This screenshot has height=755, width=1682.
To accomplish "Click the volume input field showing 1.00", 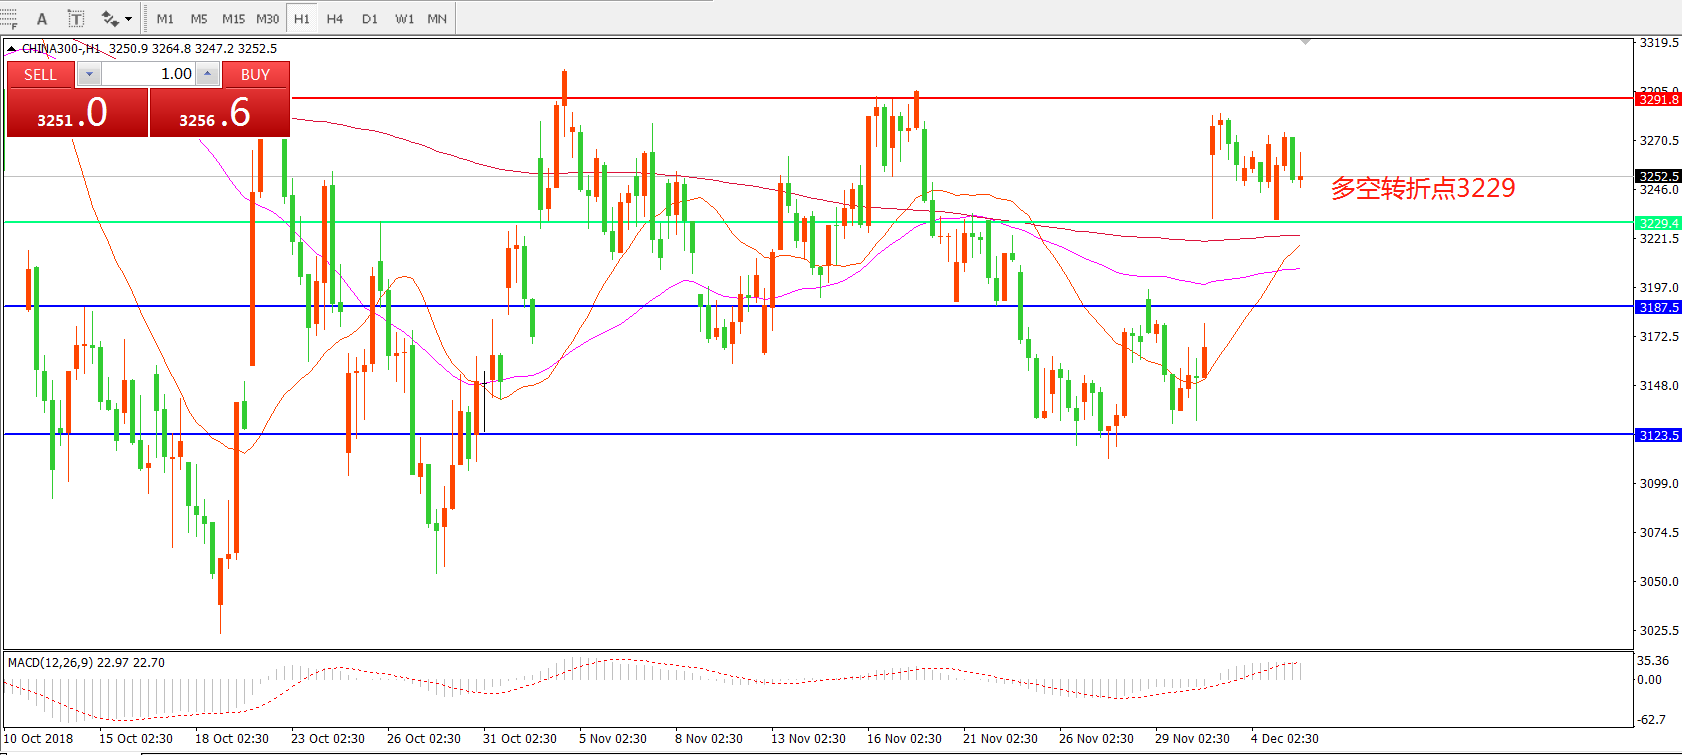I will [148, 74].
